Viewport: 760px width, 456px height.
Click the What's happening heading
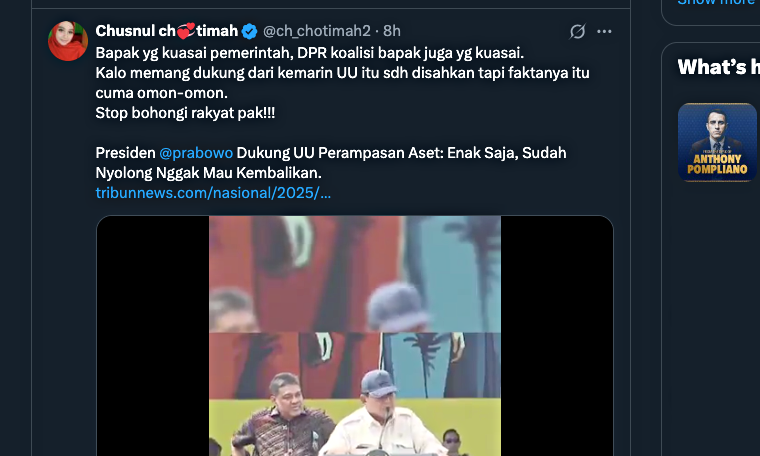point(718,67)
